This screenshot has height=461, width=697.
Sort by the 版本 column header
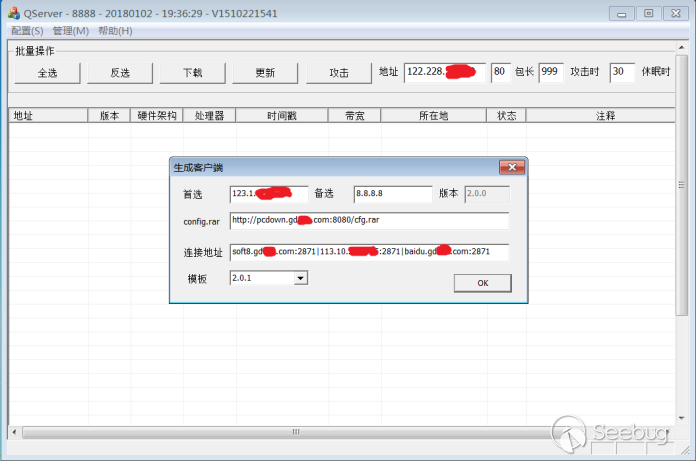[x=109, y=116]
